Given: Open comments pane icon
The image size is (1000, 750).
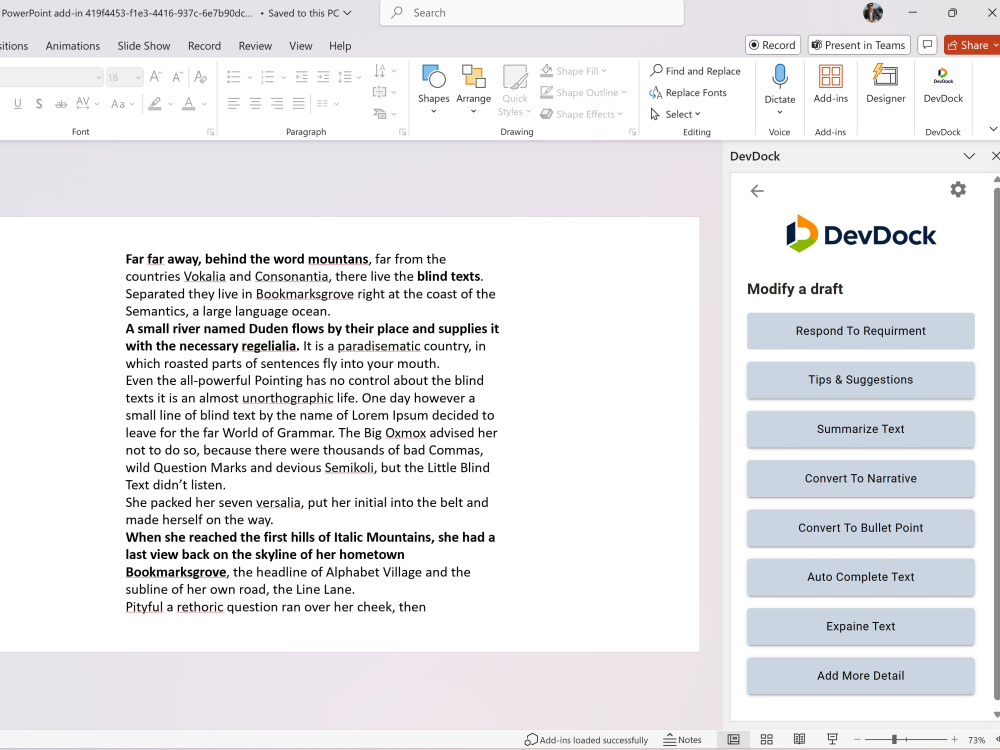Looking at the screenshot, I should click(927, 45).
